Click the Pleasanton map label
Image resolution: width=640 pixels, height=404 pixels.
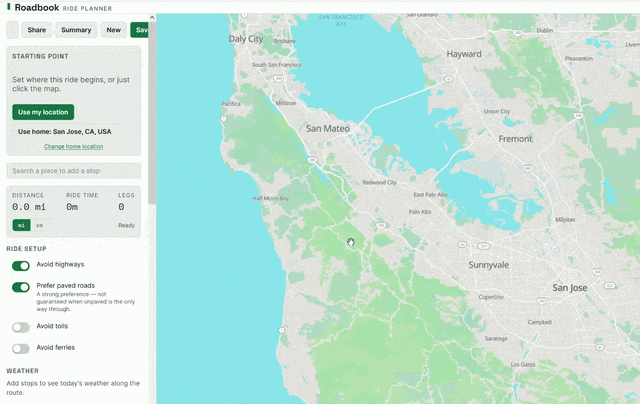[x=579, y=58]
